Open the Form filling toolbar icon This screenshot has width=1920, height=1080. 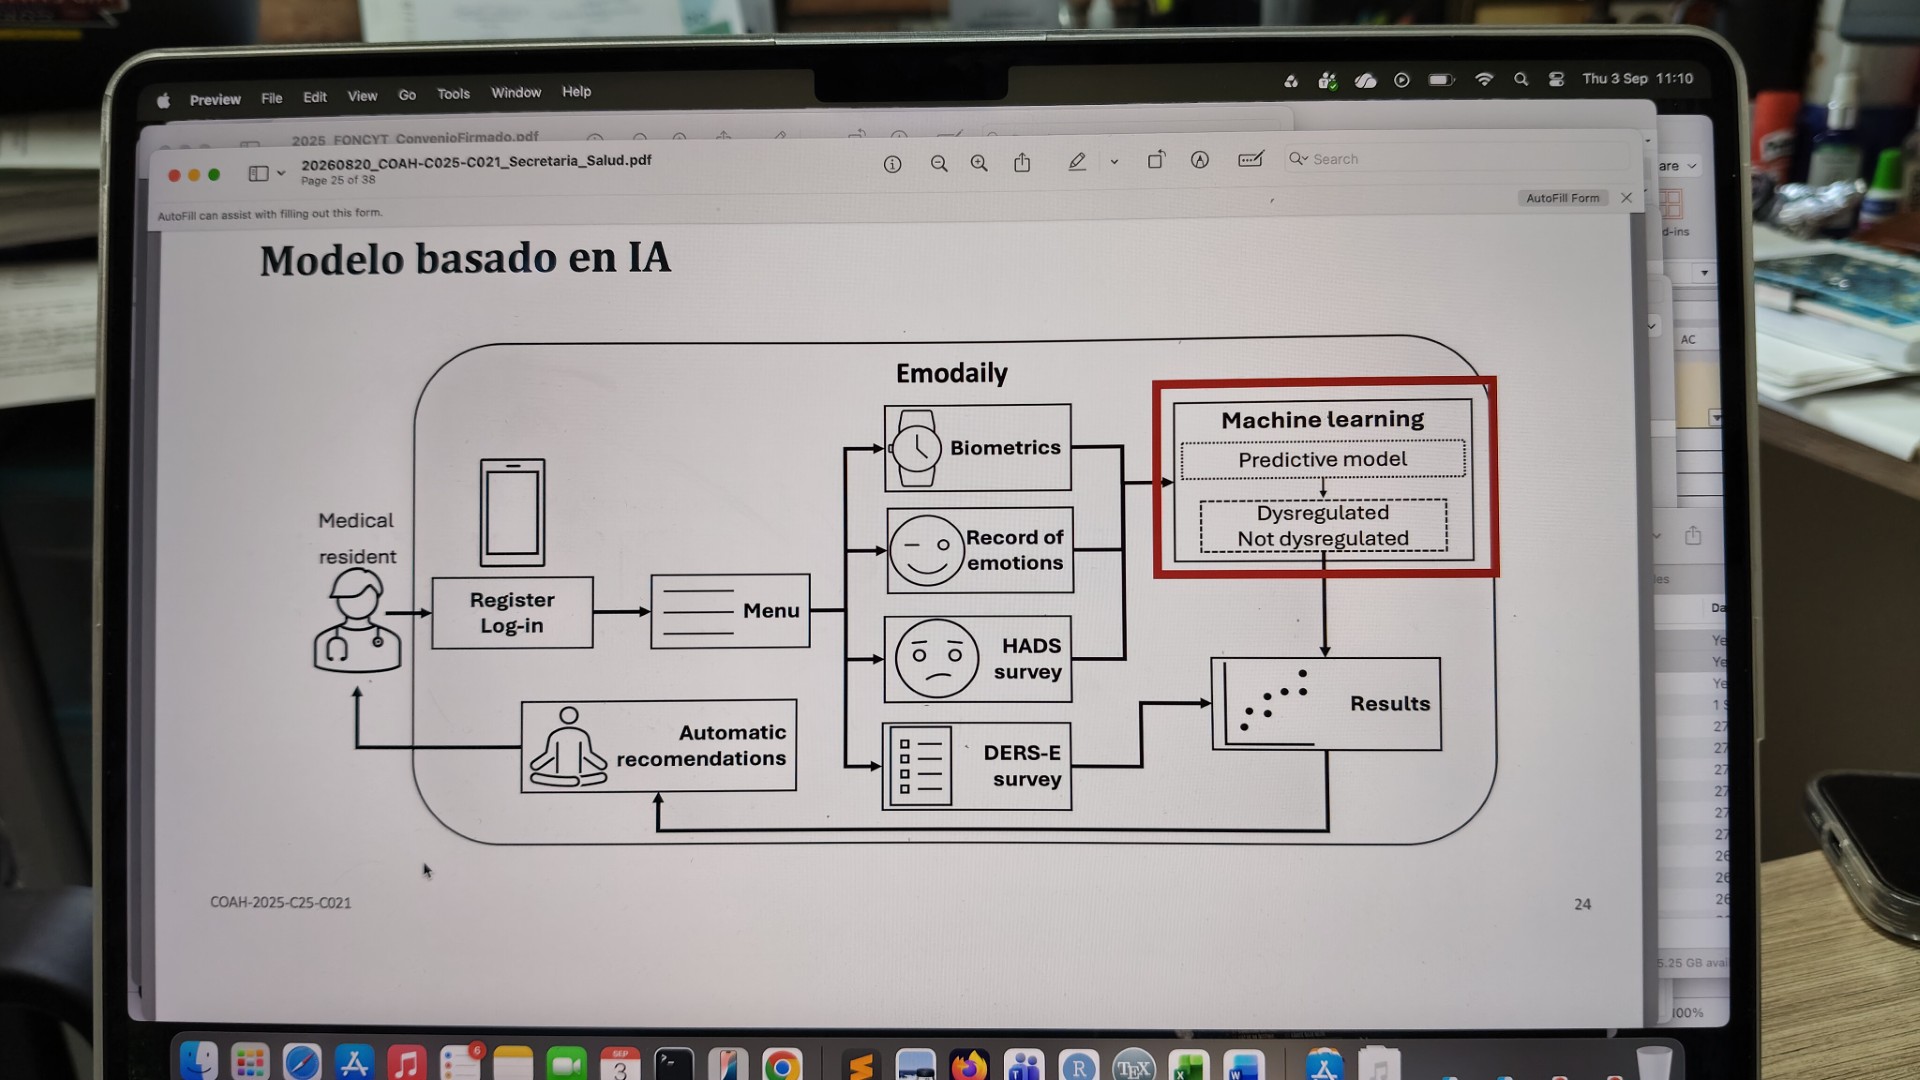(x=1251, y=159)
